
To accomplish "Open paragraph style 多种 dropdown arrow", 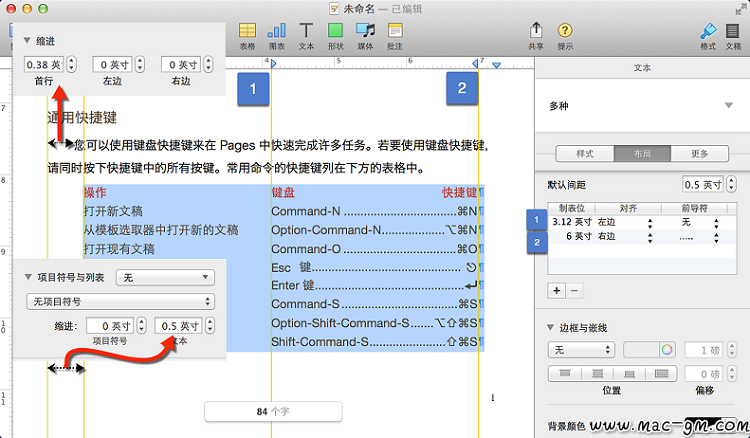I will point(728,106).
